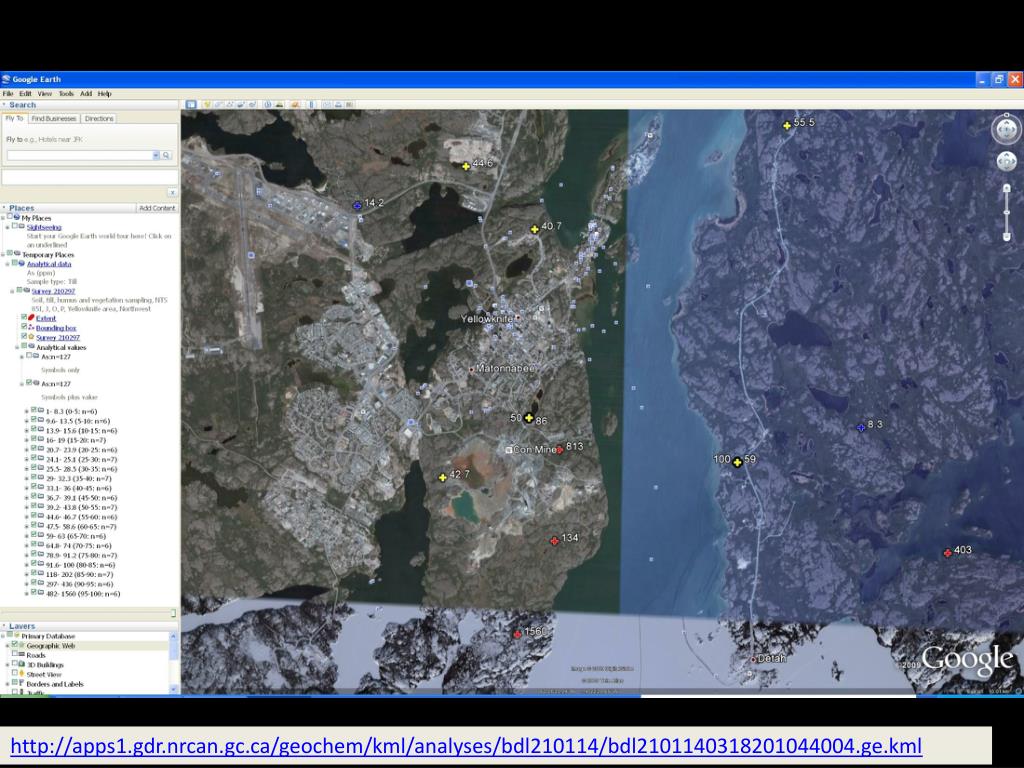The width and height of the screenshot is (1024, 768).
Task: Open the Edit menu
Action: tap(25, 93)
